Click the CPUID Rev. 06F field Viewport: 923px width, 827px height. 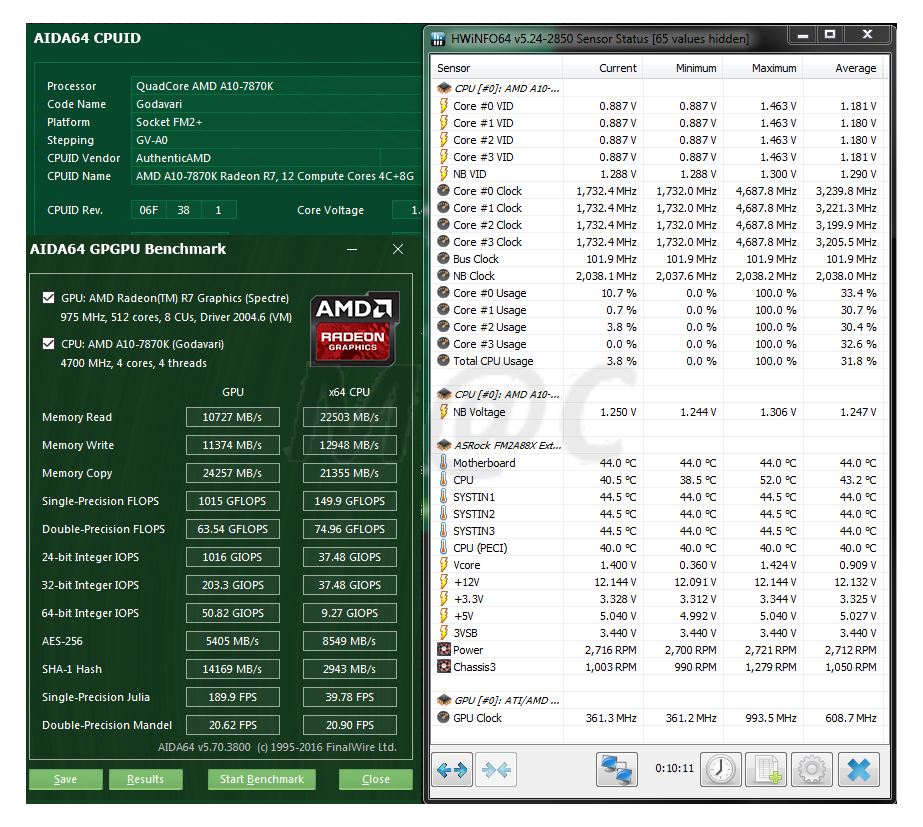(148, 210)
